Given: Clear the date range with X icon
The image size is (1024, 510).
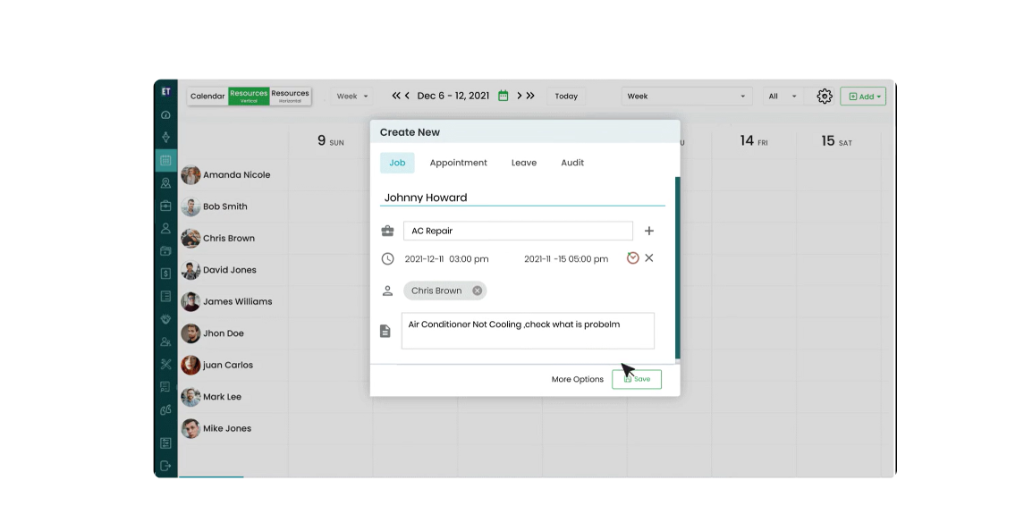Looking at the screenshot, I should 649,258.
